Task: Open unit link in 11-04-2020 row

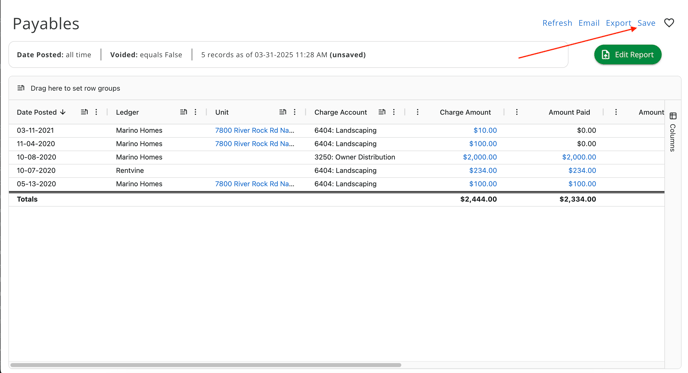Action: [x=254, y=143]
